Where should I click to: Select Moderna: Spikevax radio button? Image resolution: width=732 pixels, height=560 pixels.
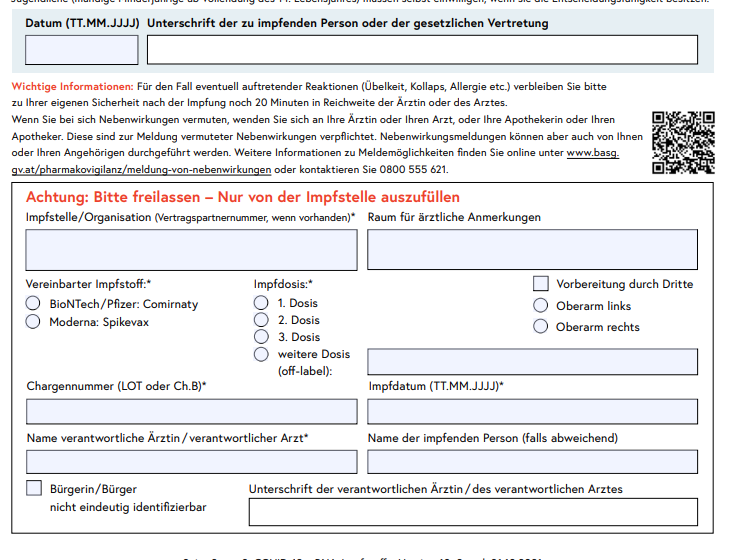click(x=33, y=322)
